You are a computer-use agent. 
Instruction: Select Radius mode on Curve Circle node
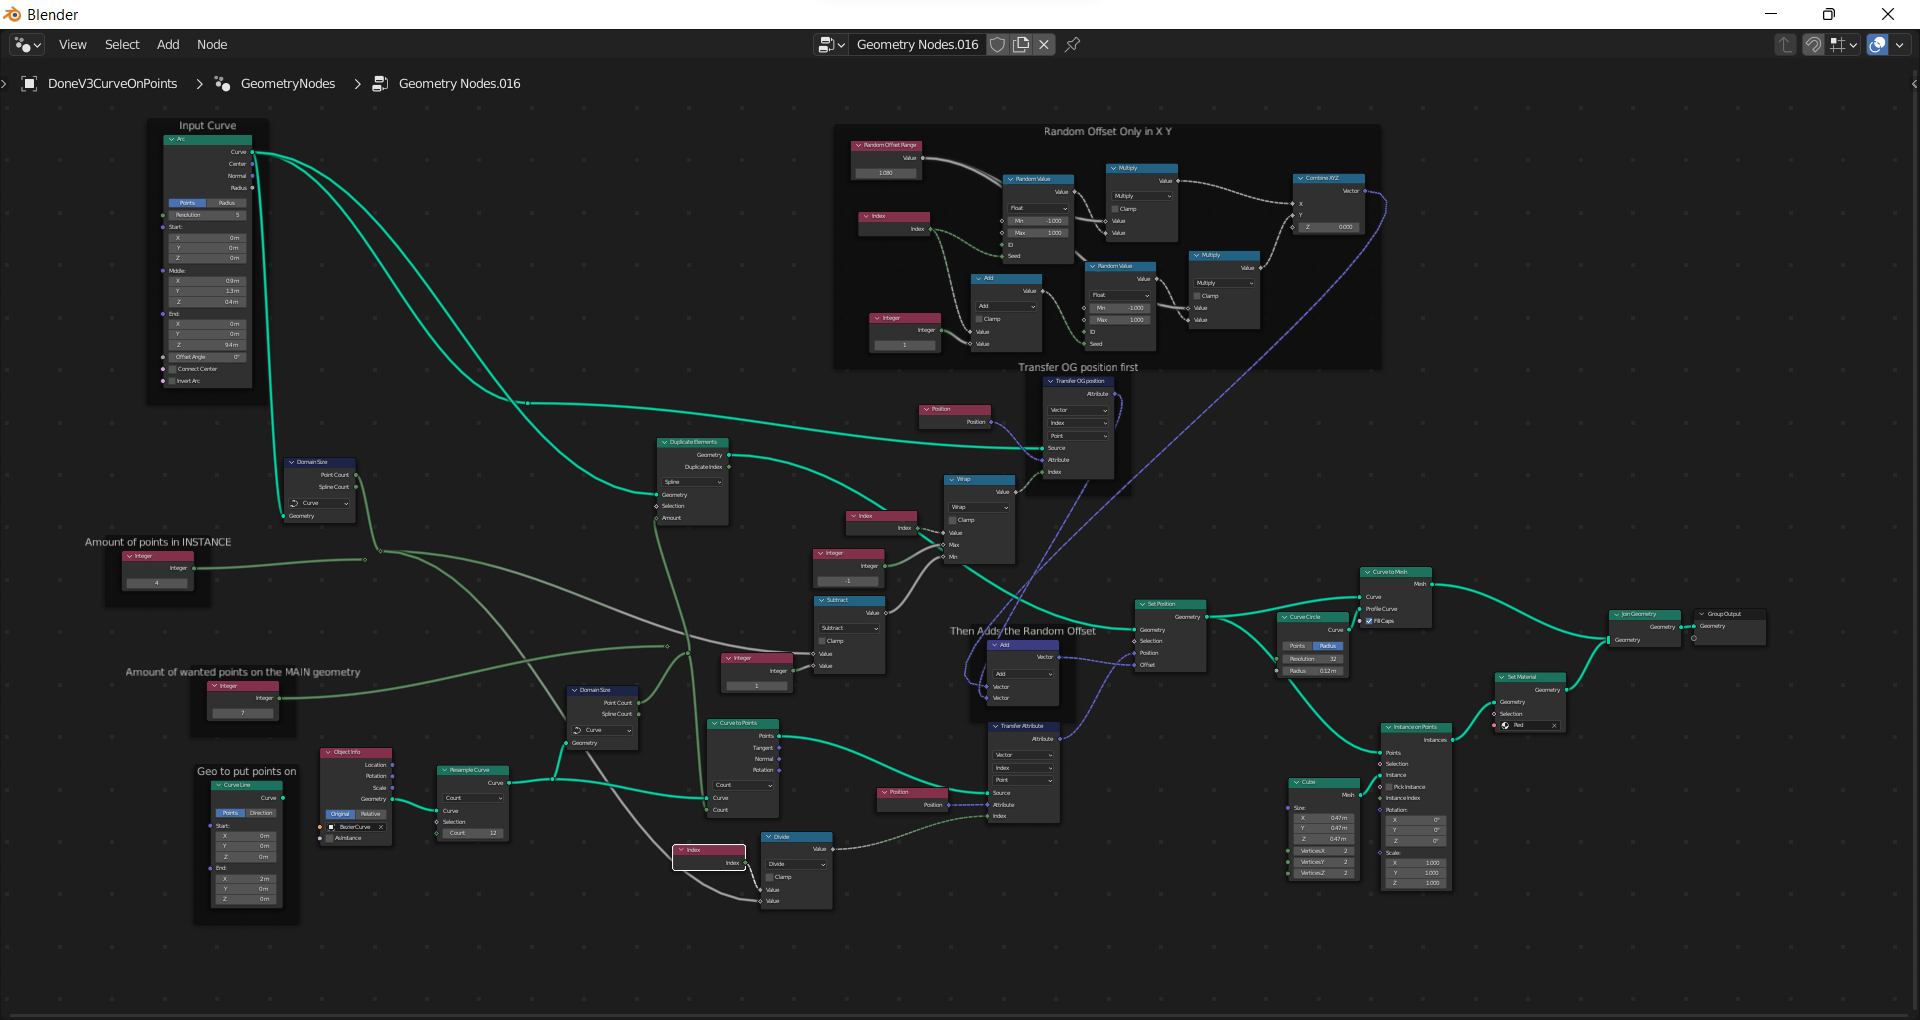point(1328,646)
